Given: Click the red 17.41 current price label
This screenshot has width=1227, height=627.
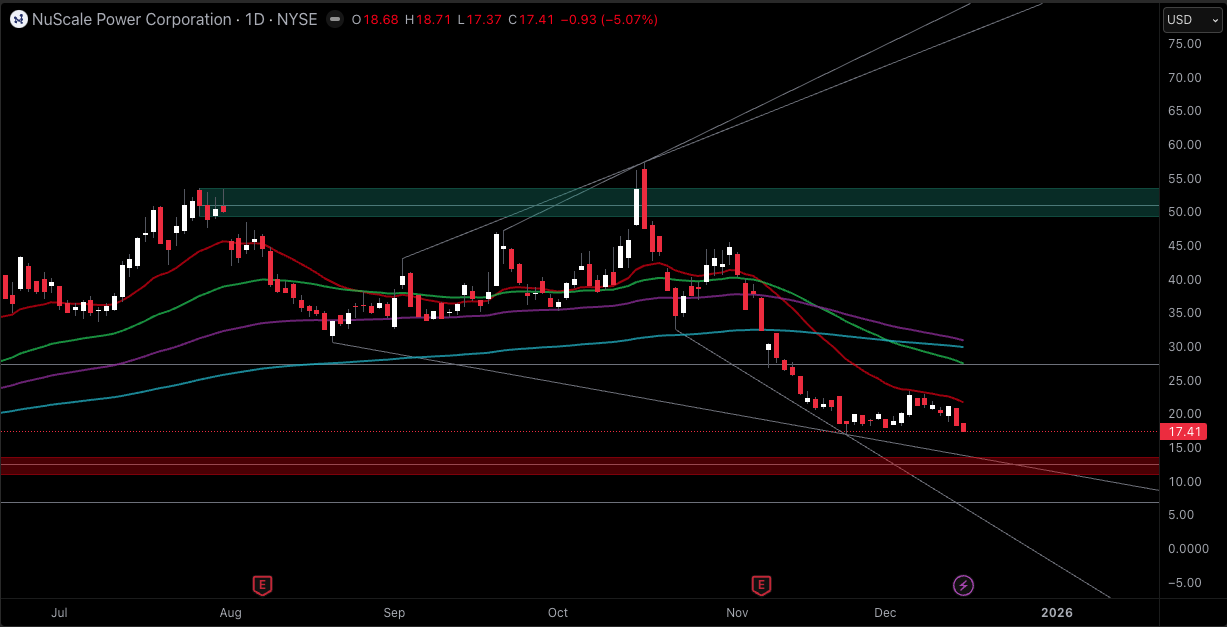Looking at the screenshot, I should 1183,432.
